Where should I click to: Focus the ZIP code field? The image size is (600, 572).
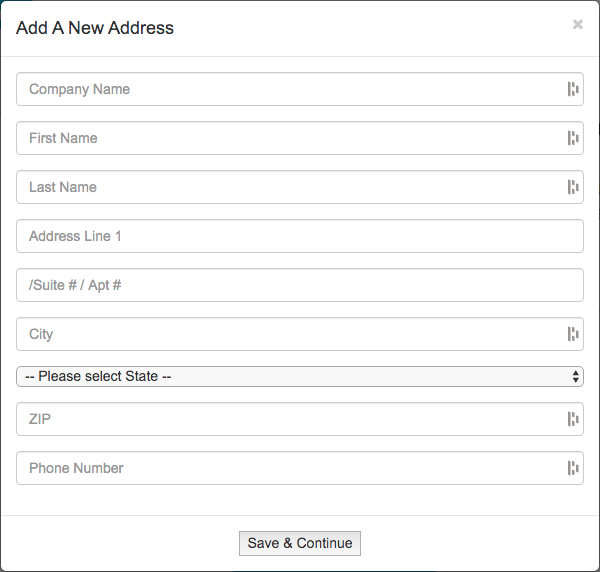(x=290, y=419)
